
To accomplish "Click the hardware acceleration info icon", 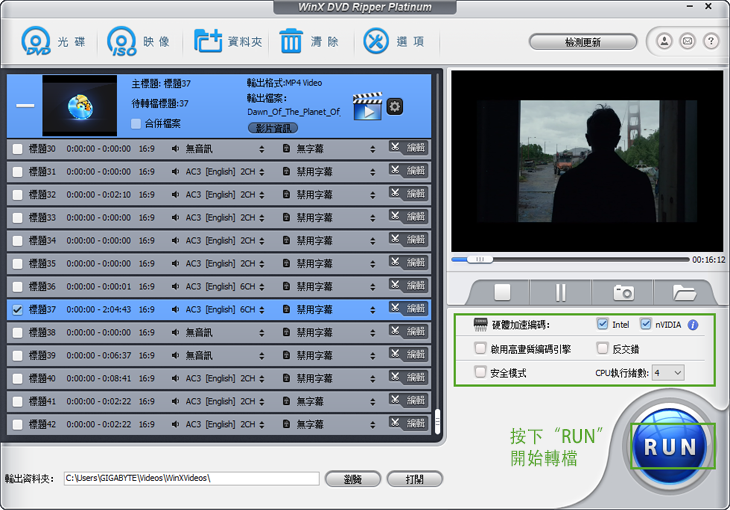I will click(693, 325).
